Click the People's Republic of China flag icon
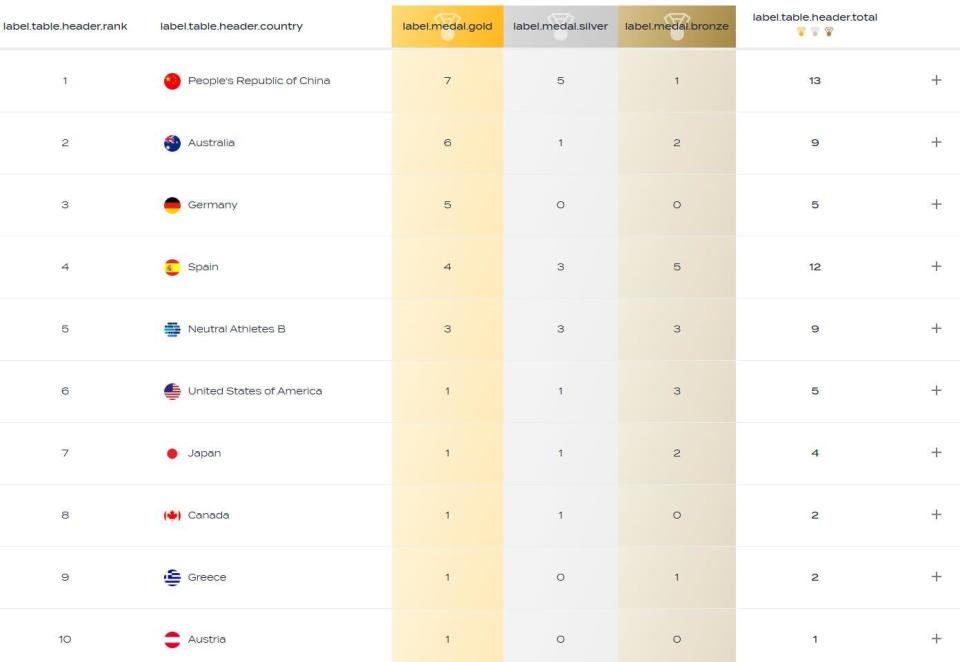 click(172, 81)
